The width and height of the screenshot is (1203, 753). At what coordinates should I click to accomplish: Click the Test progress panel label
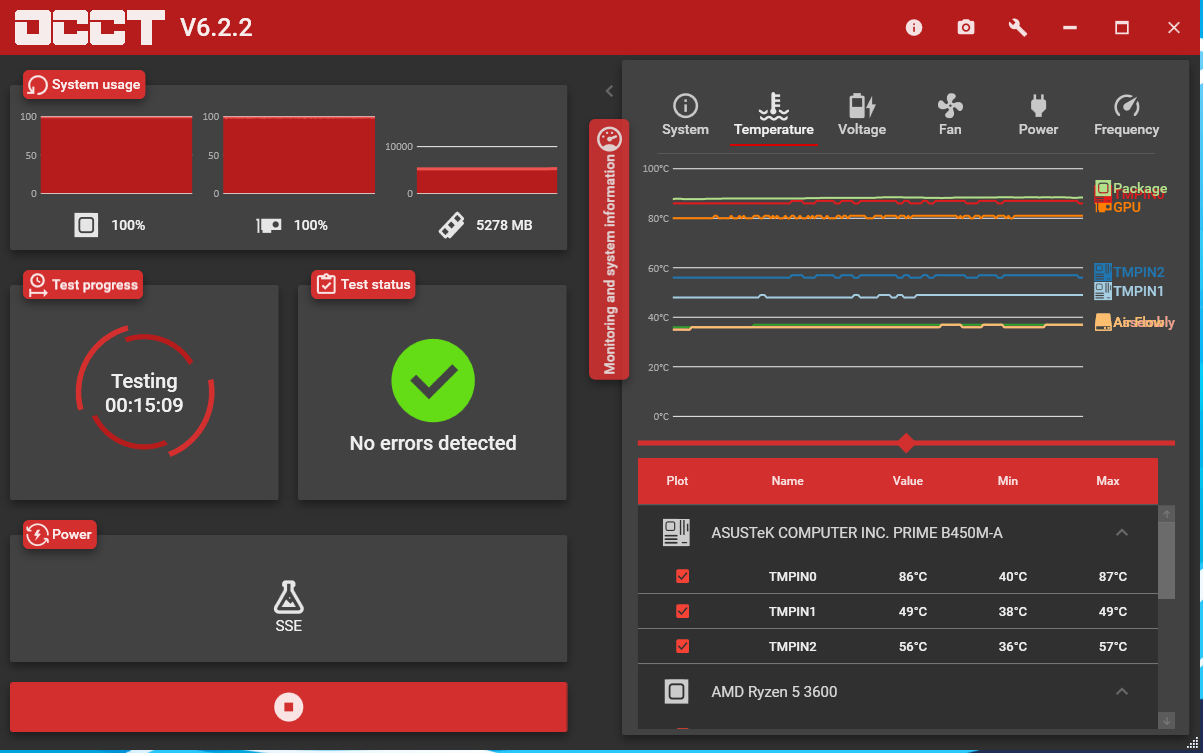click(83, 284)
